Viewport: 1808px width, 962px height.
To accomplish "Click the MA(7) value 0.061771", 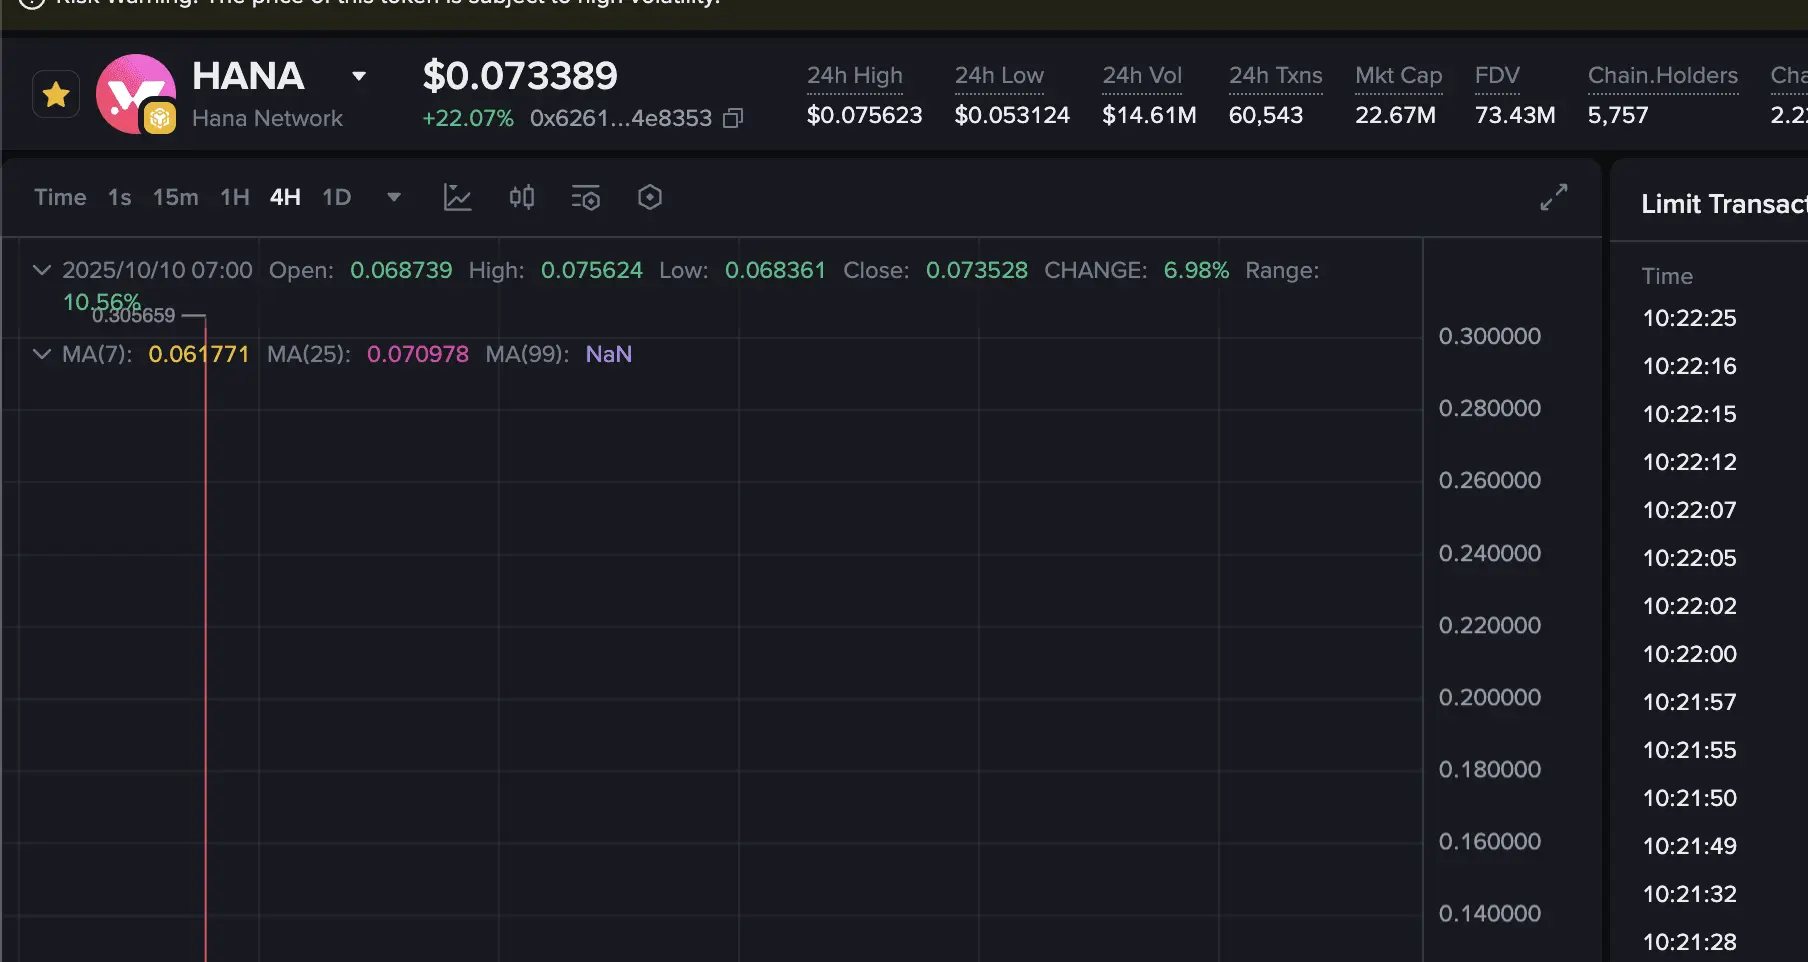I will (x=198, y=354).
